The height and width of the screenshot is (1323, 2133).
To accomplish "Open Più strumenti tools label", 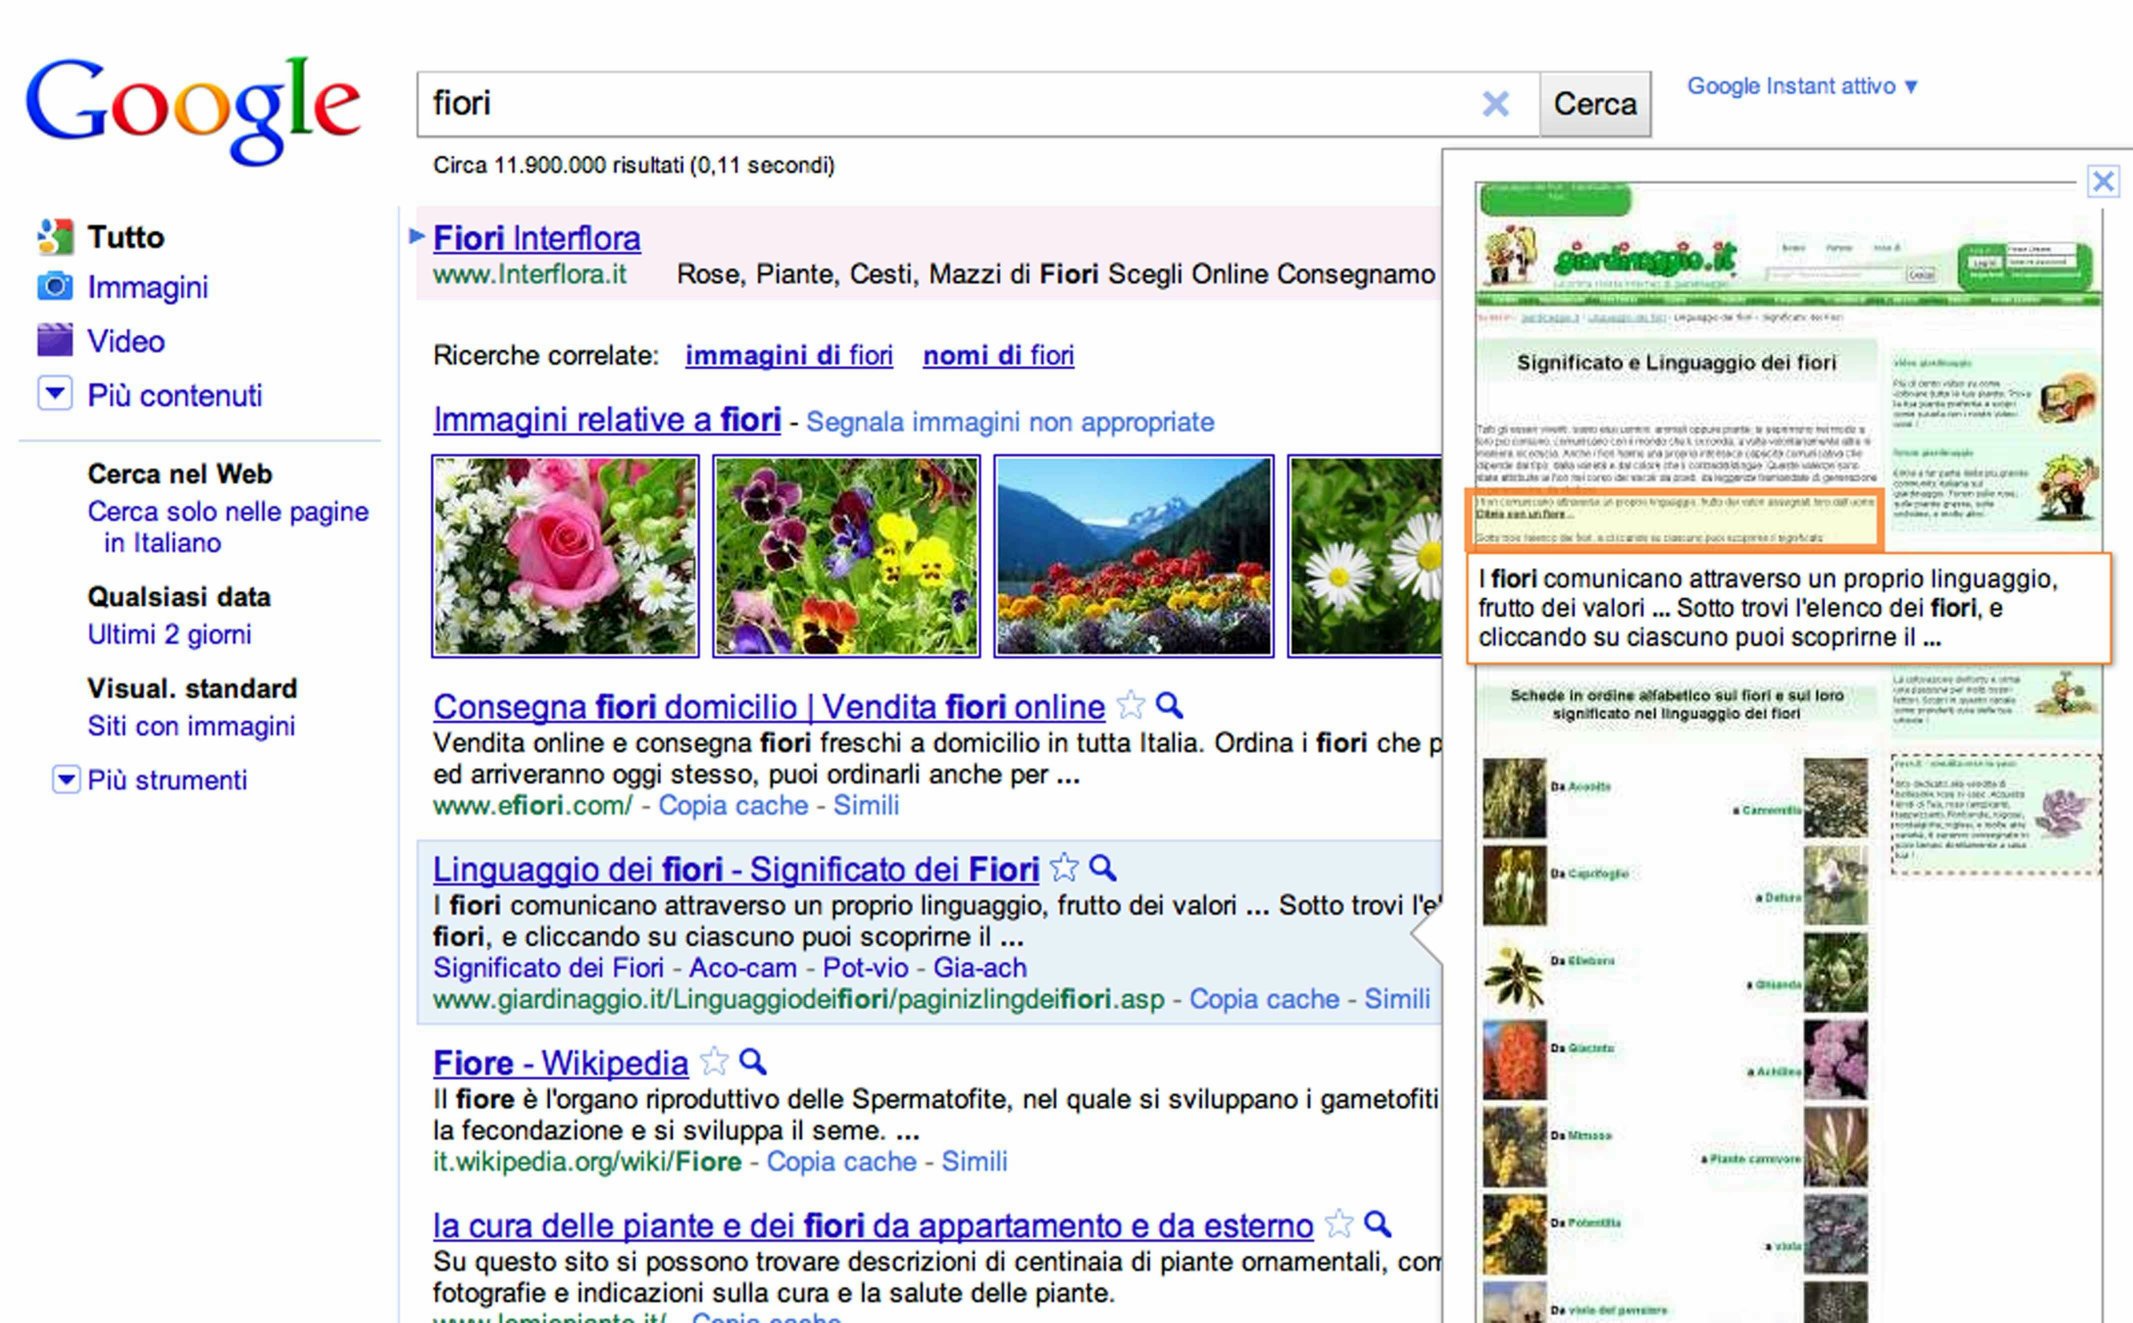I will 167,780.
